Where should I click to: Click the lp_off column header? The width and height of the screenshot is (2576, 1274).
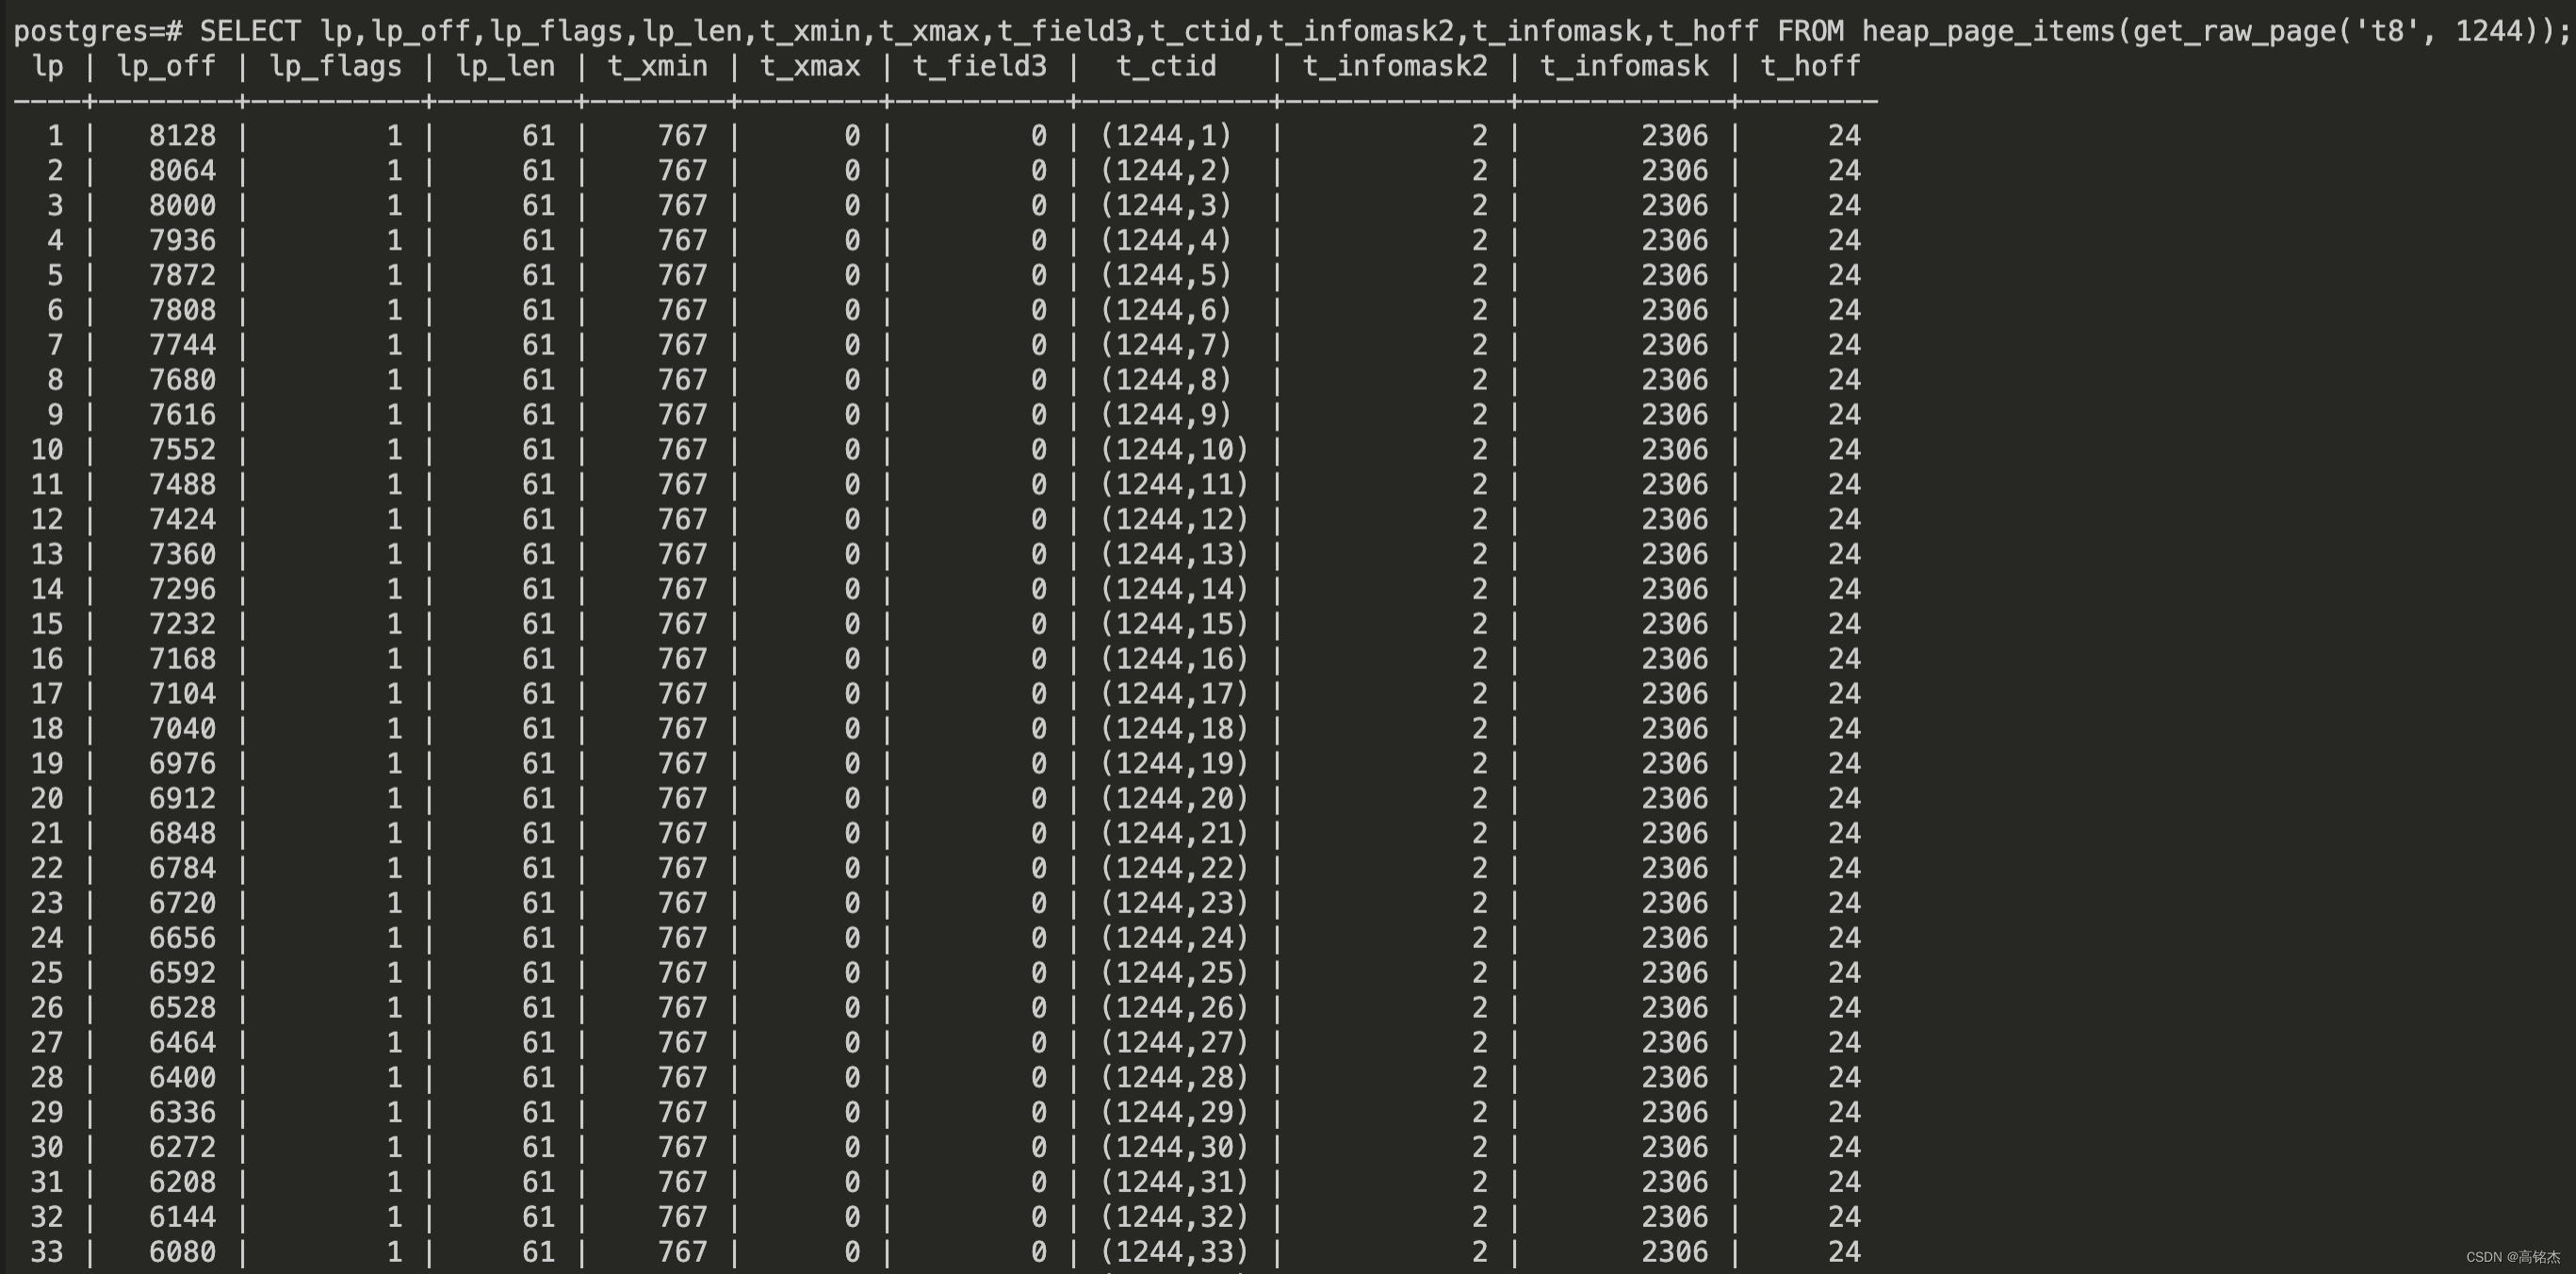[x=166, y=66]
